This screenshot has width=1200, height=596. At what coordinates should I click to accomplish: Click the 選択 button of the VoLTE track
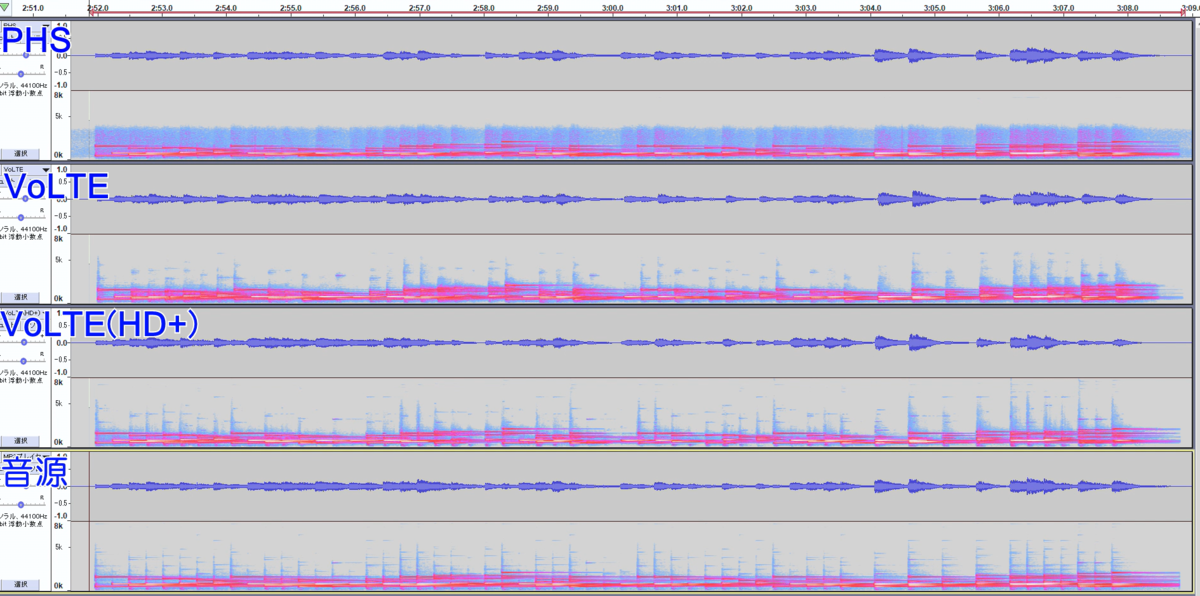pos(20,297)
